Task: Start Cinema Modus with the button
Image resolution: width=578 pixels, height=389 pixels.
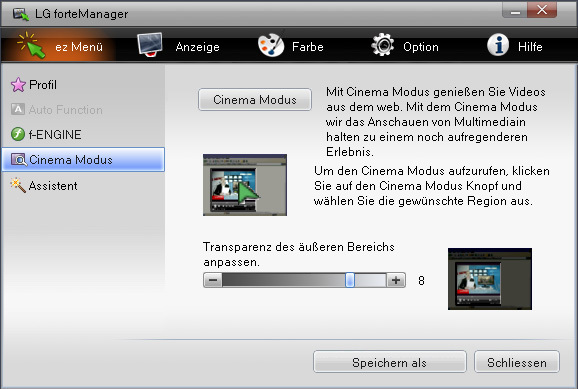Action: (255, 100)
